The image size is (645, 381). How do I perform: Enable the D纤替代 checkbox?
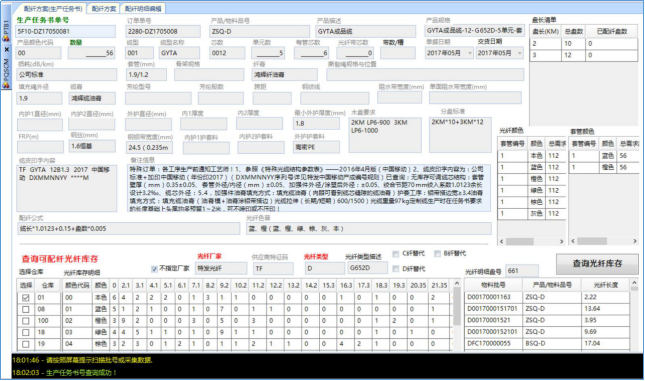tap(396, 269)
